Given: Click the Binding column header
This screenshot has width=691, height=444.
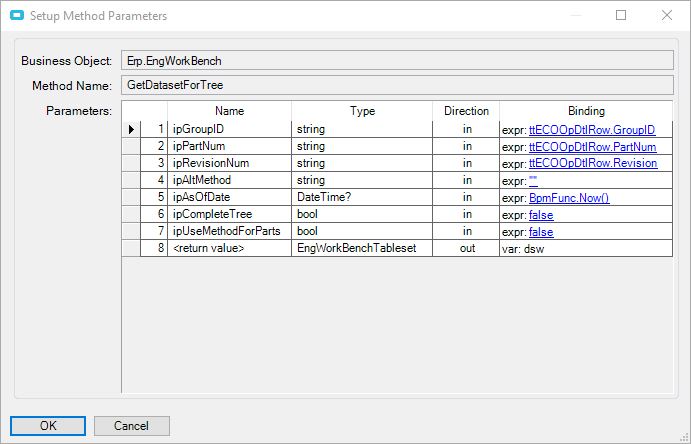Looking at the screenshot, I should click(x=586, y=111).
